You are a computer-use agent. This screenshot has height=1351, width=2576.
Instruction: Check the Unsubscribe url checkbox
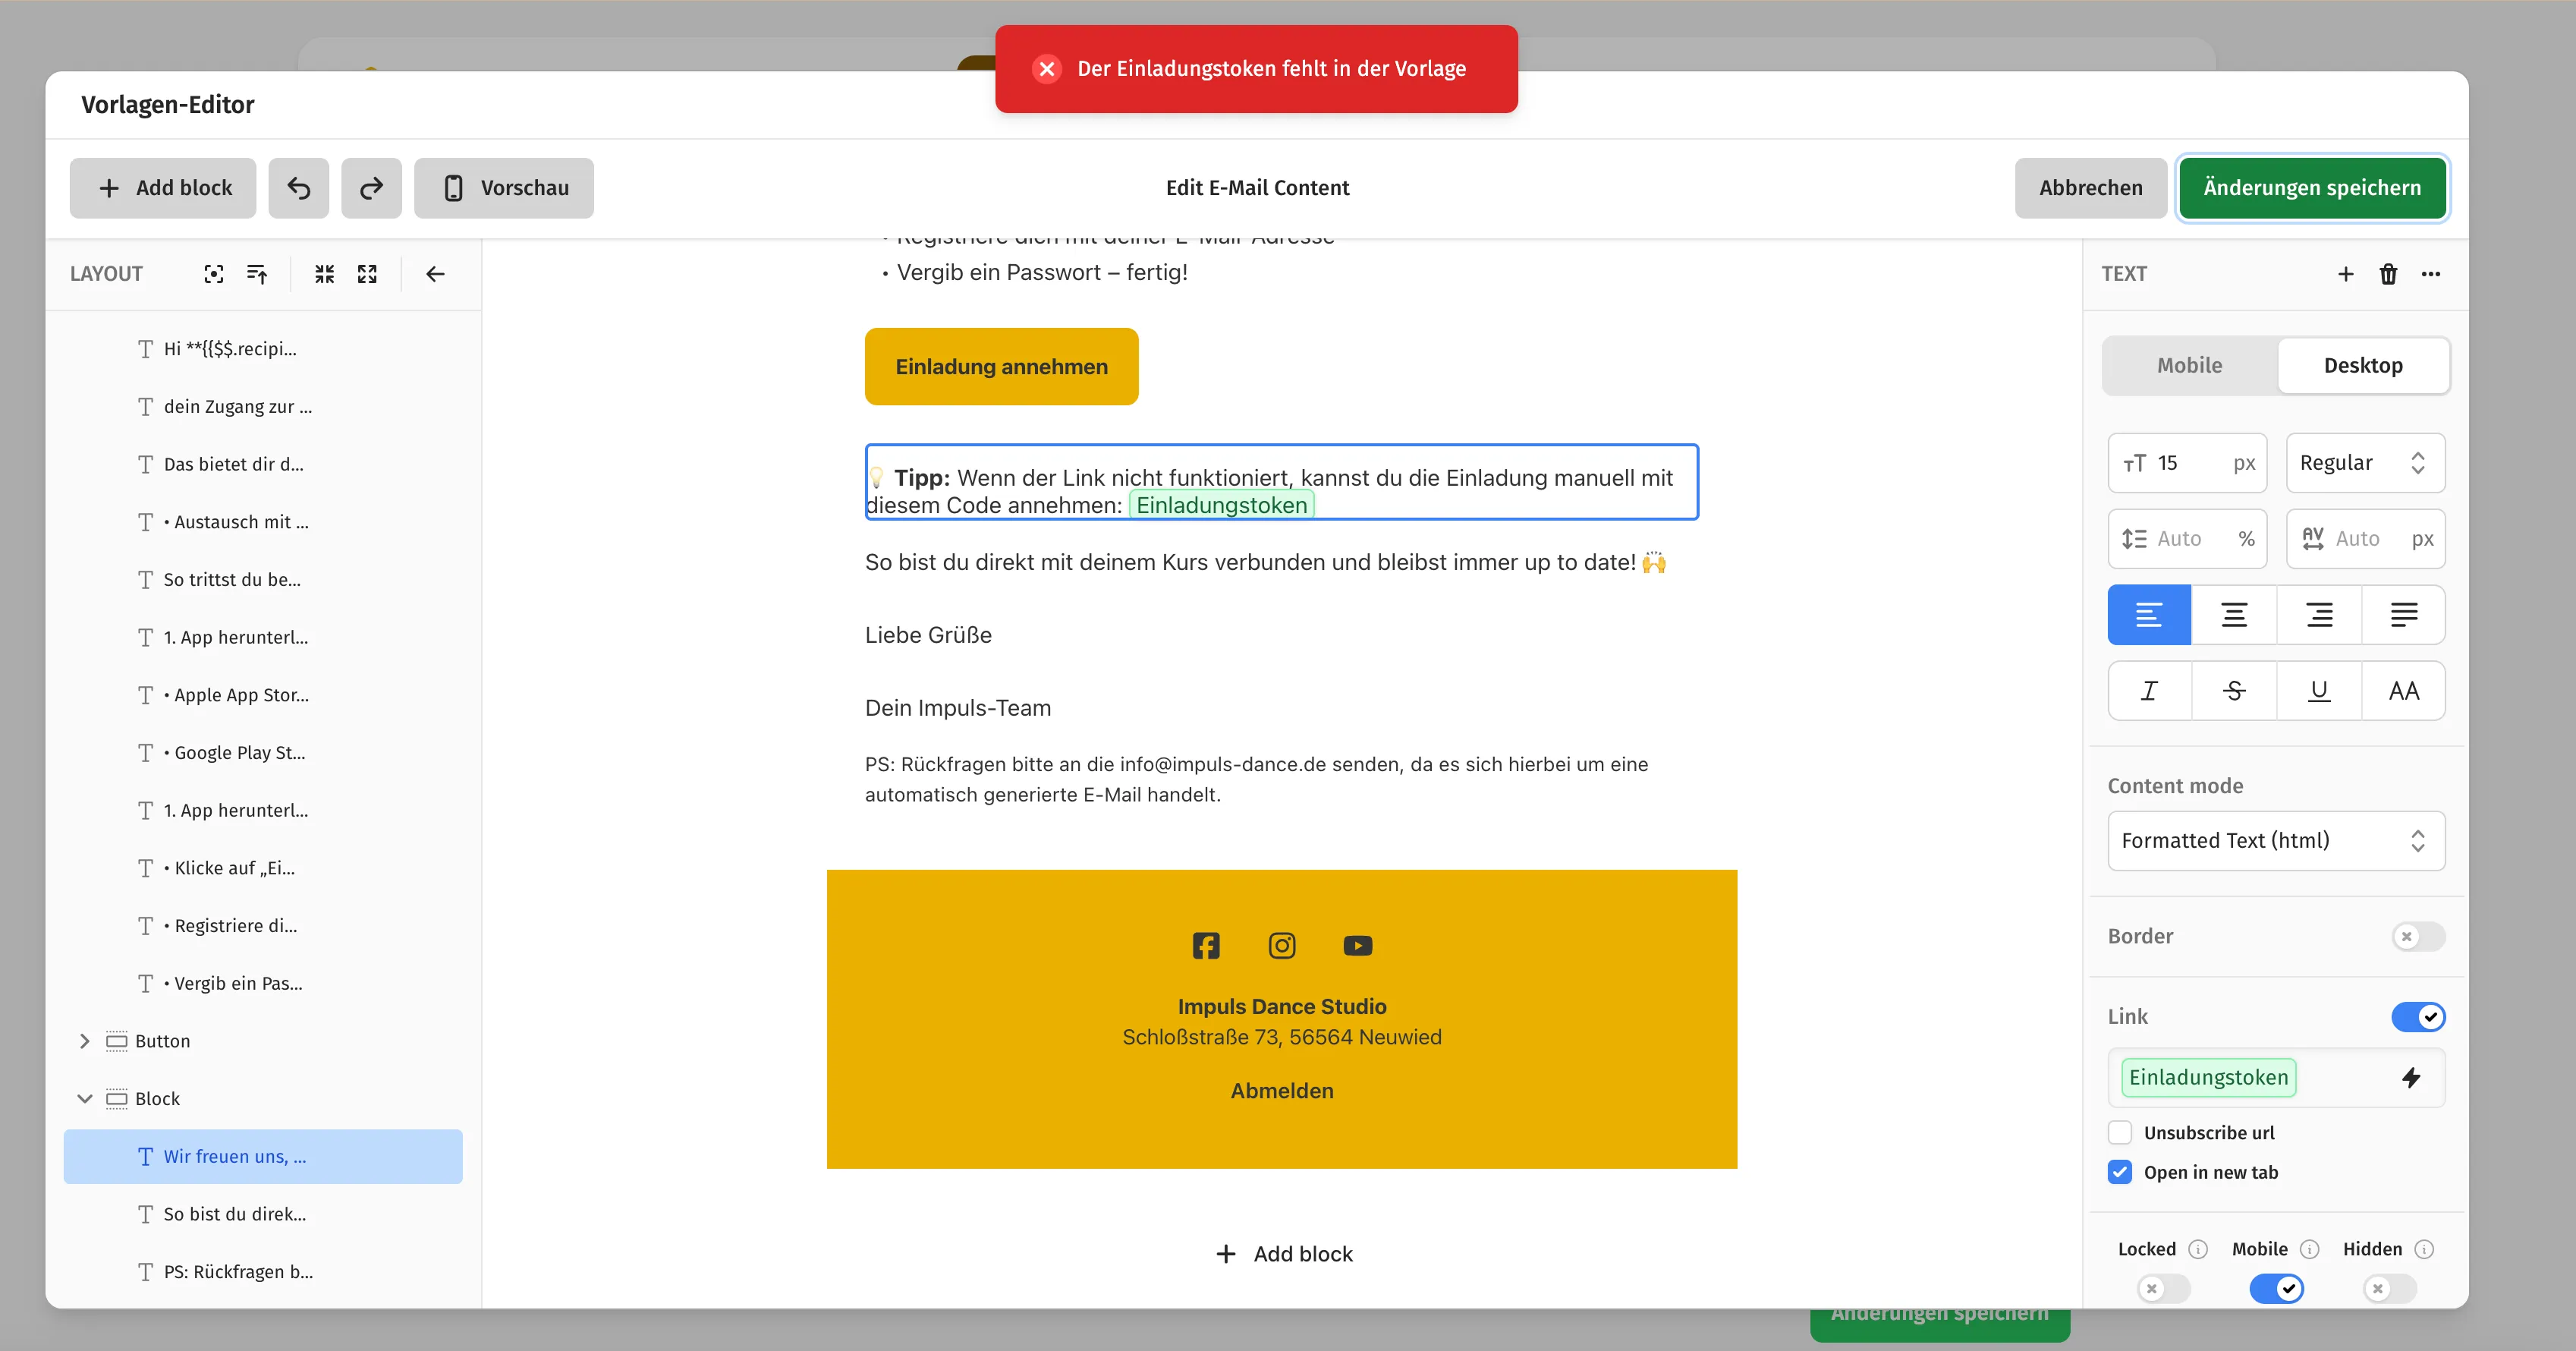click(2120, 1132)
